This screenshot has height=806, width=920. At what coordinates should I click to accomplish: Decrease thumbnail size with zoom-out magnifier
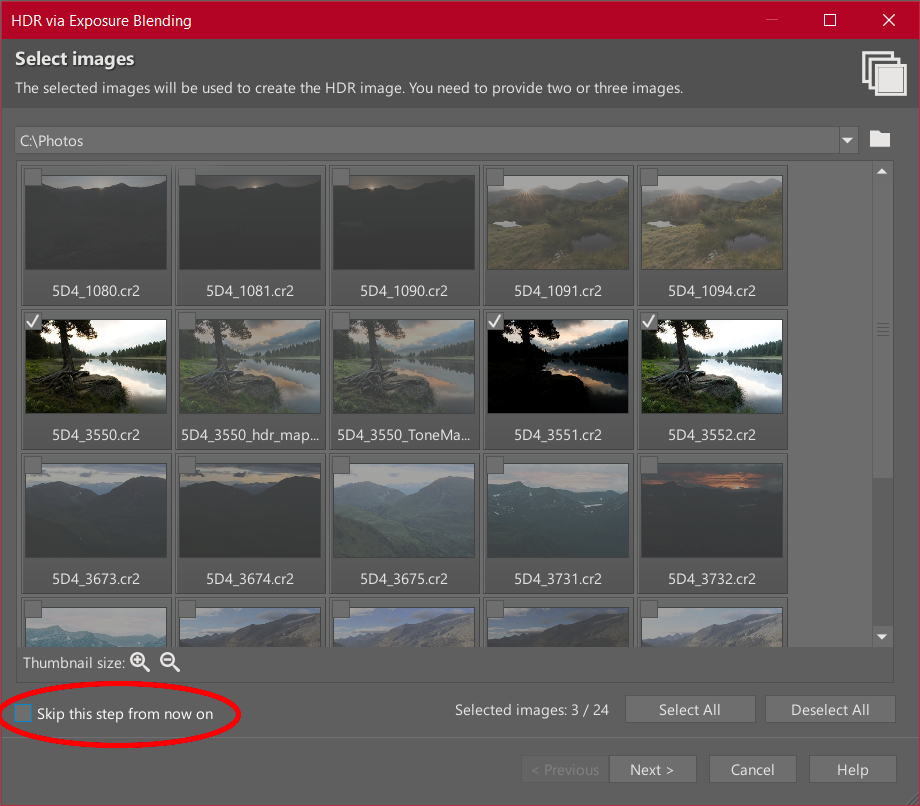pos(170,662)
